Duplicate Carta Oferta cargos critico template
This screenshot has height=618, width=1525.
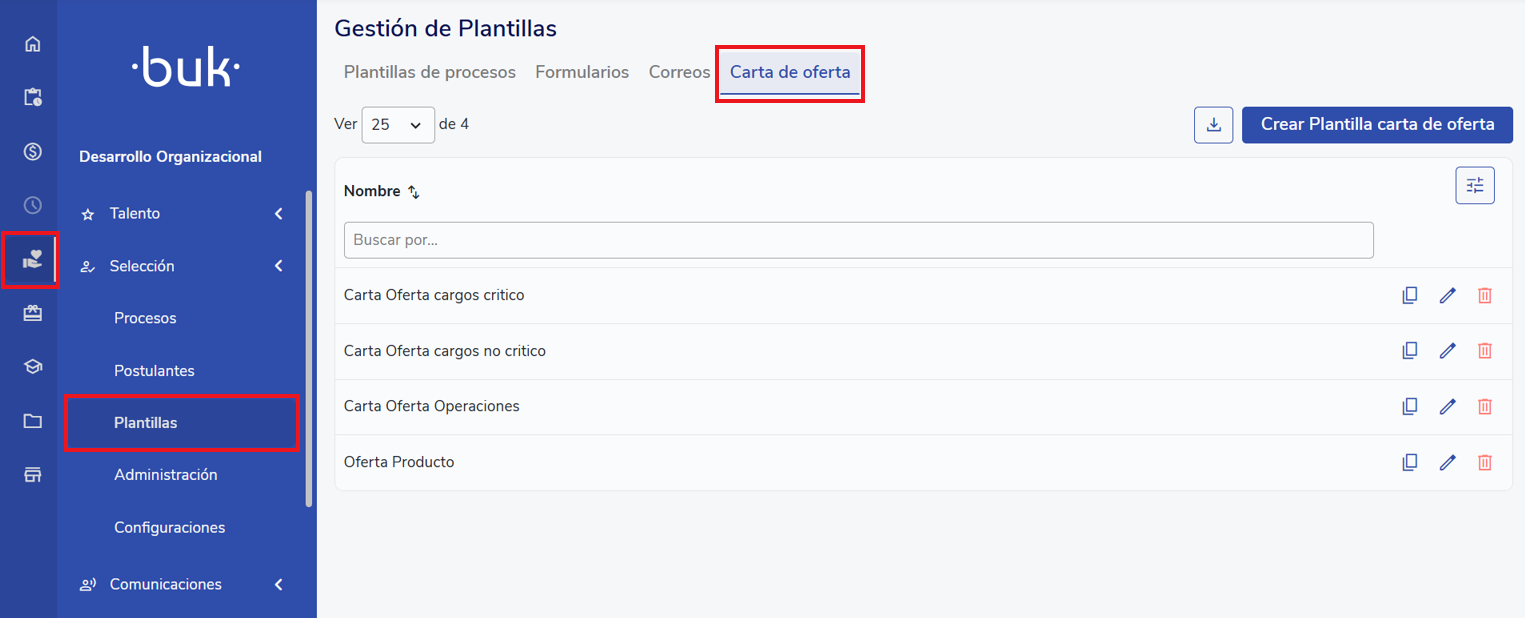tap(1410, 295)
